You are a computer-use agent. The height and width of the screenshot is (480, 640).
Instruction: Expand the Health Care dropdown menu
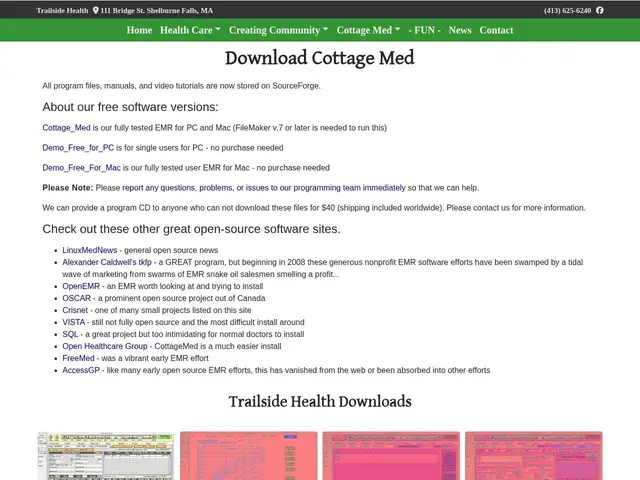pos(190,30)
